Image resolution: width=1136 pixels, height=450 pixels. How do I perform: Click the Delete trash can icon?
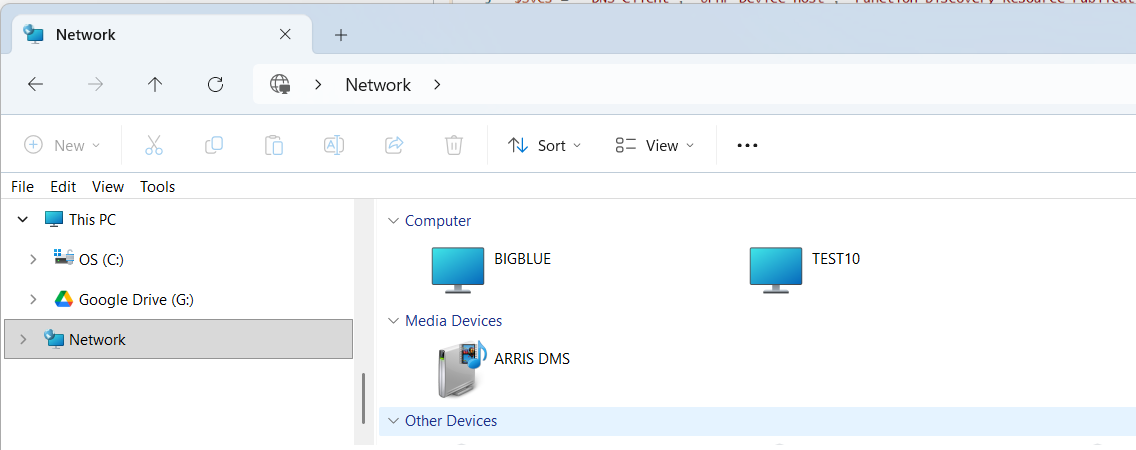pyautogui.click(x=454, y=145)
